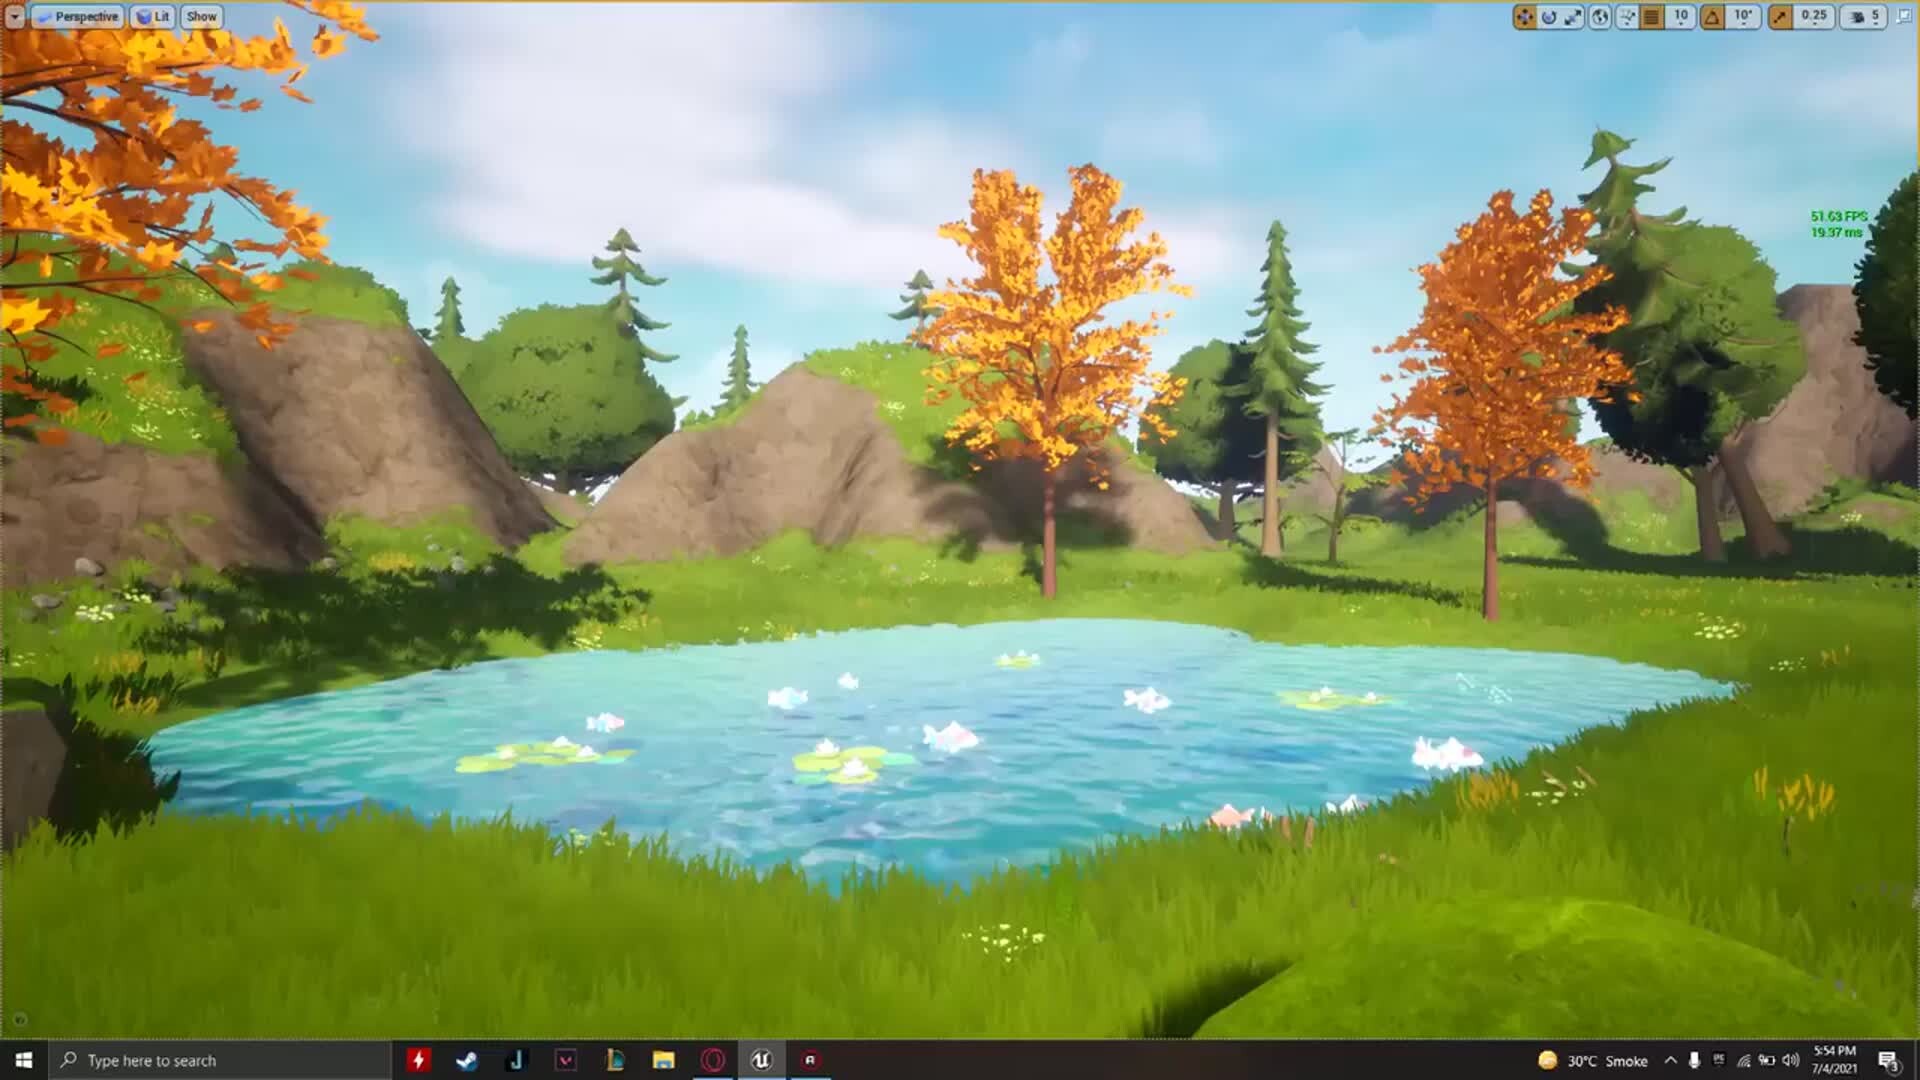This screenshot has height=1080, width=1920.
Task: Select the Move (translate) tool
Action: click(1524, 16)
